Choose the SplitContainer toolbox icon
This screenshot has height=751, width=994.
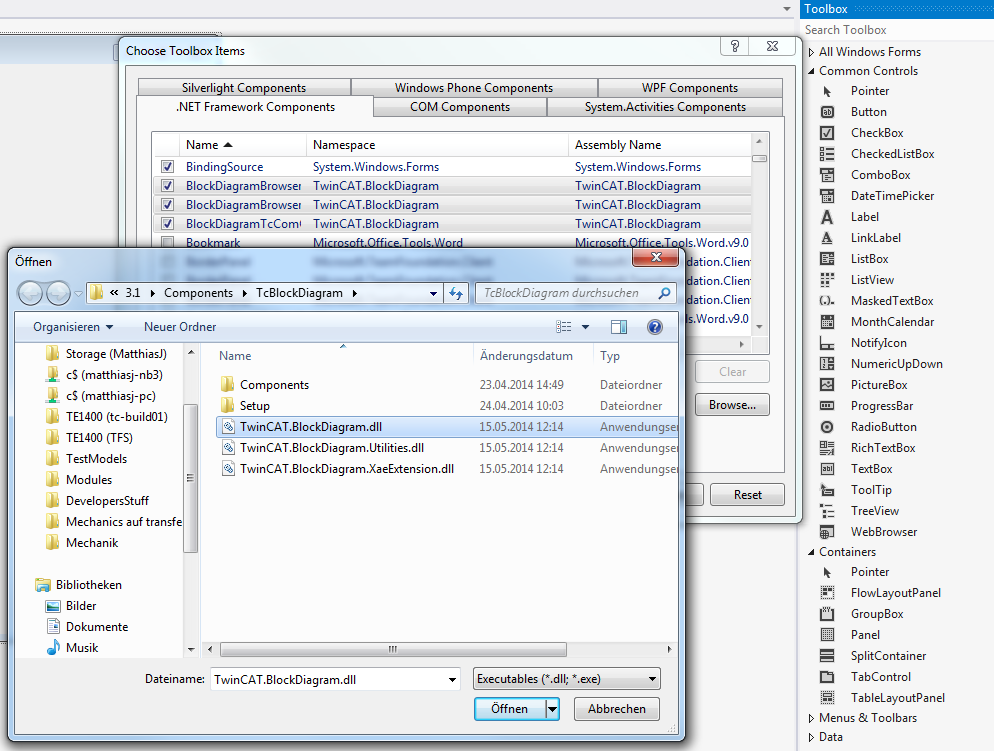click(827, 656)
